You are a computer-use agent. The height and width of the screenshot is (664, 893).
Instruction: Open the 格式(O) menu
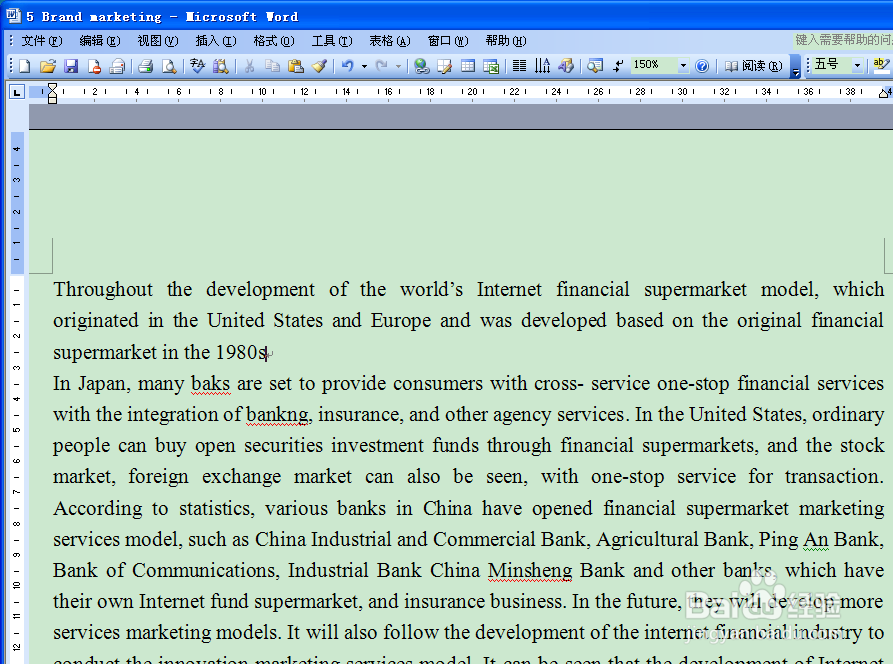(x=274, y=41)
